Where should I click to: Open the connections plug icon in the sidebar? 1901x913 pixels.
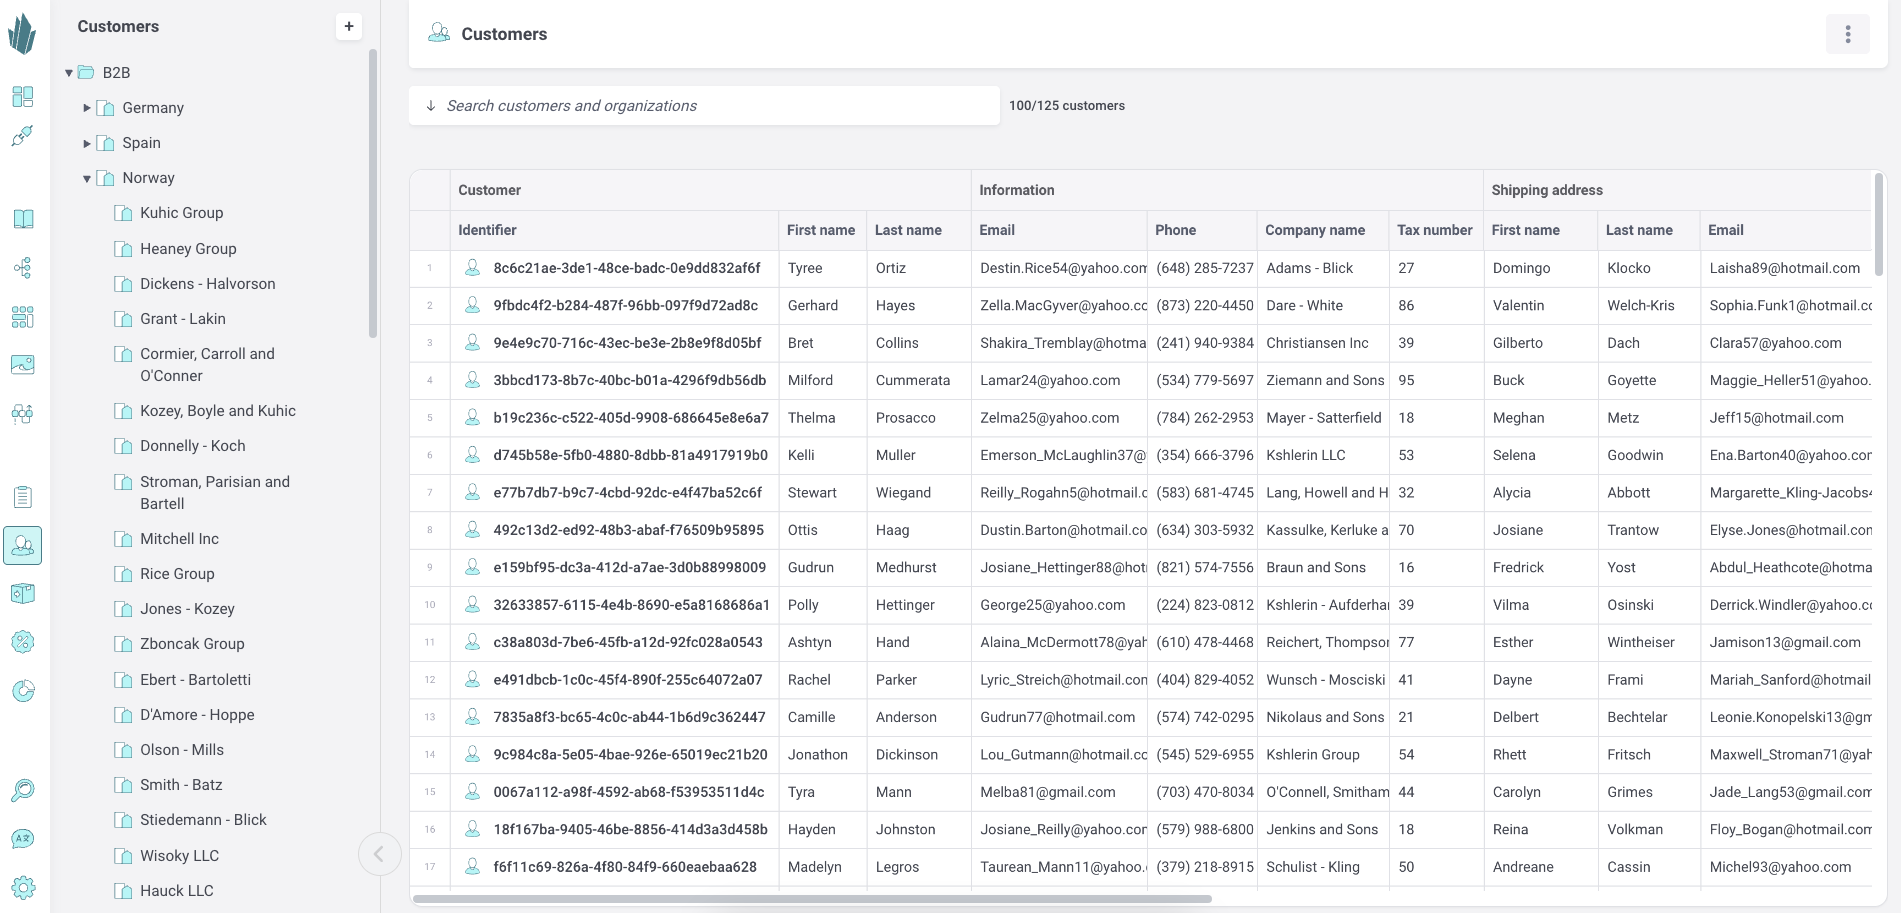tap(22, 136)
